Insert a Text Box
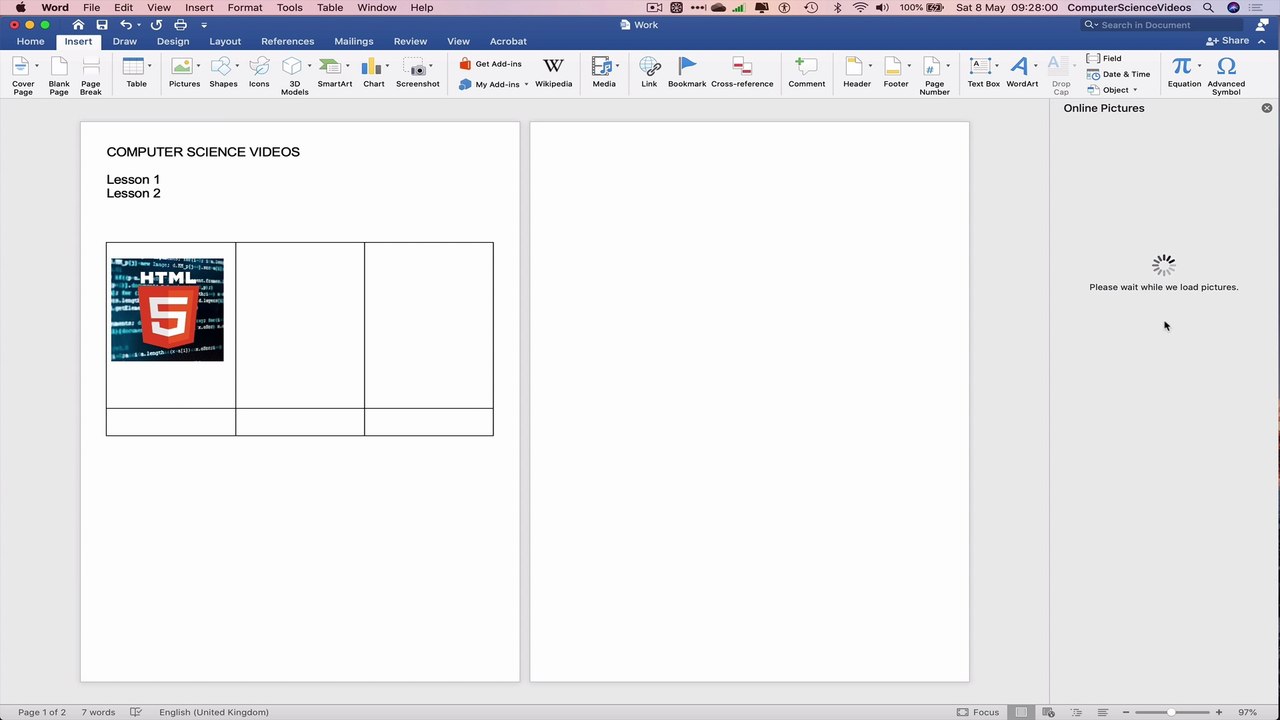The image size is (1280, 720). point(983,72)
